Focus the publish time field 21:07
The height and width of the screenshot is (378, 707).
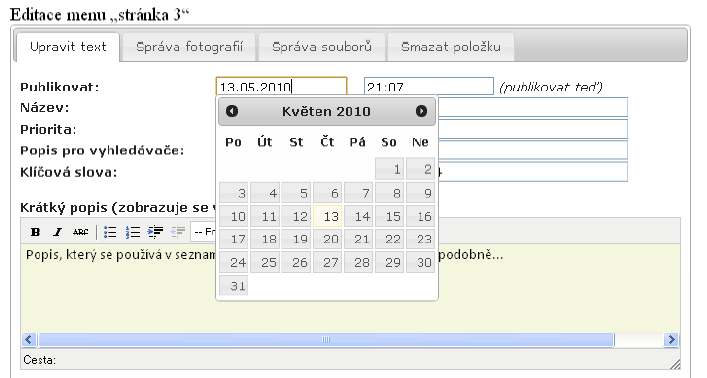click(429, 86)
